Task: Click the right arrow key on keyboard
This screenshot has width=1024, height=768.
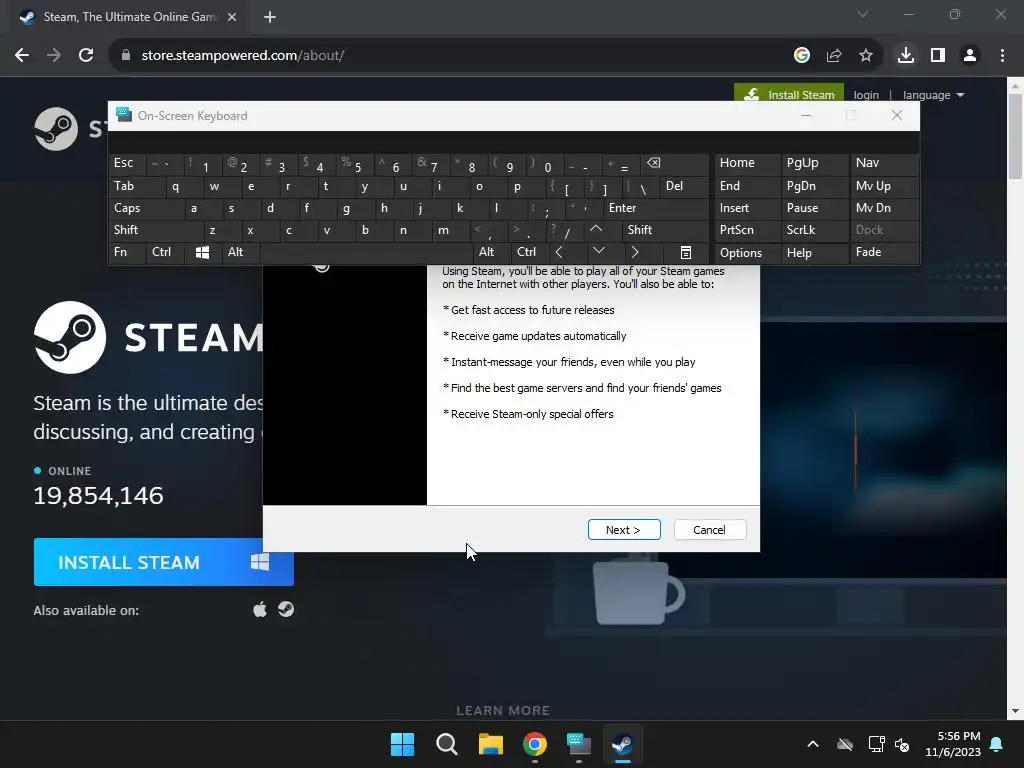Action: pyautogui.click(x=635, y=252)
